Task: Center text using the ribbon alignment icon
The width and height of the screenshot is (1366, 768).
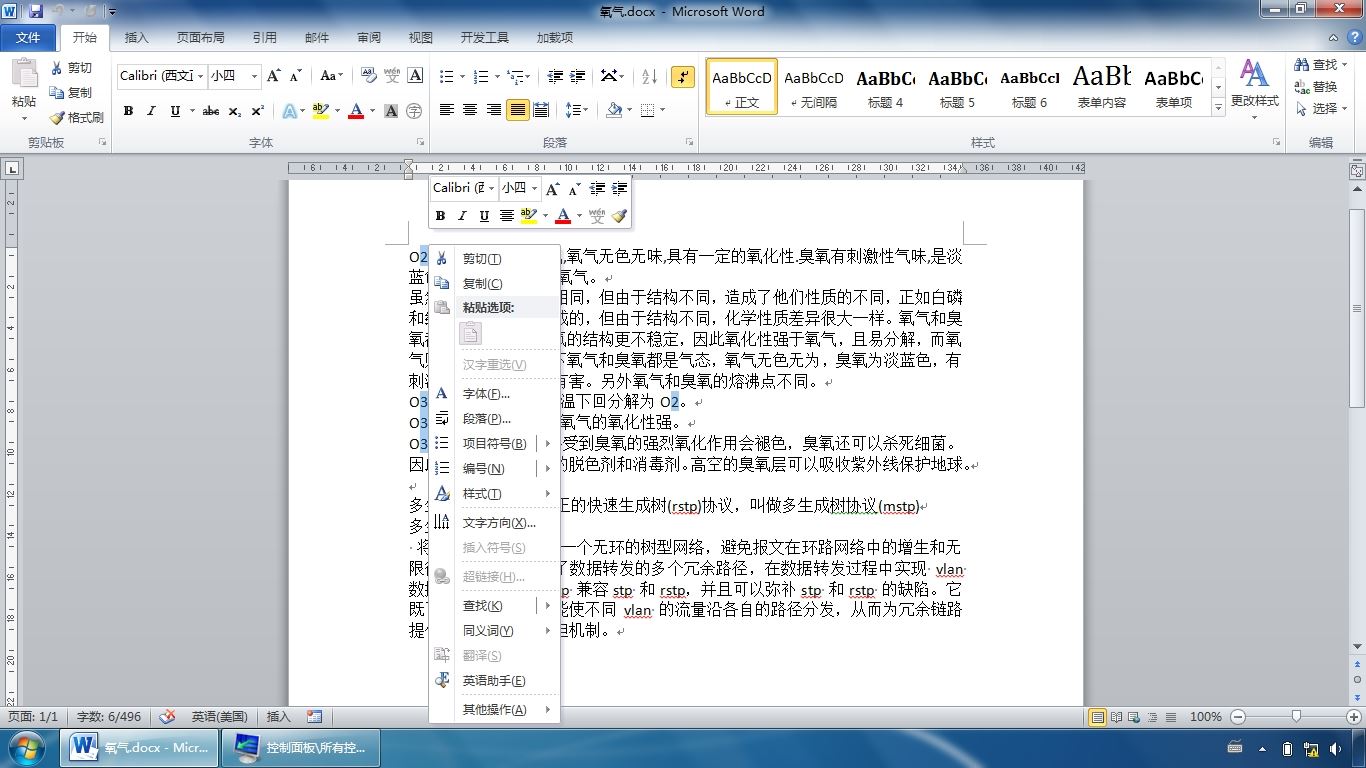Action: pyautogui.click(x=470, y=110)
